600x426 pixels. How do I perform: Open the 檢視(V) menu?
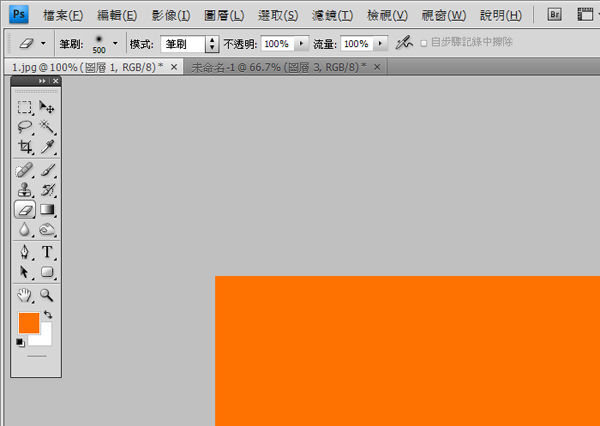point(387,16)
